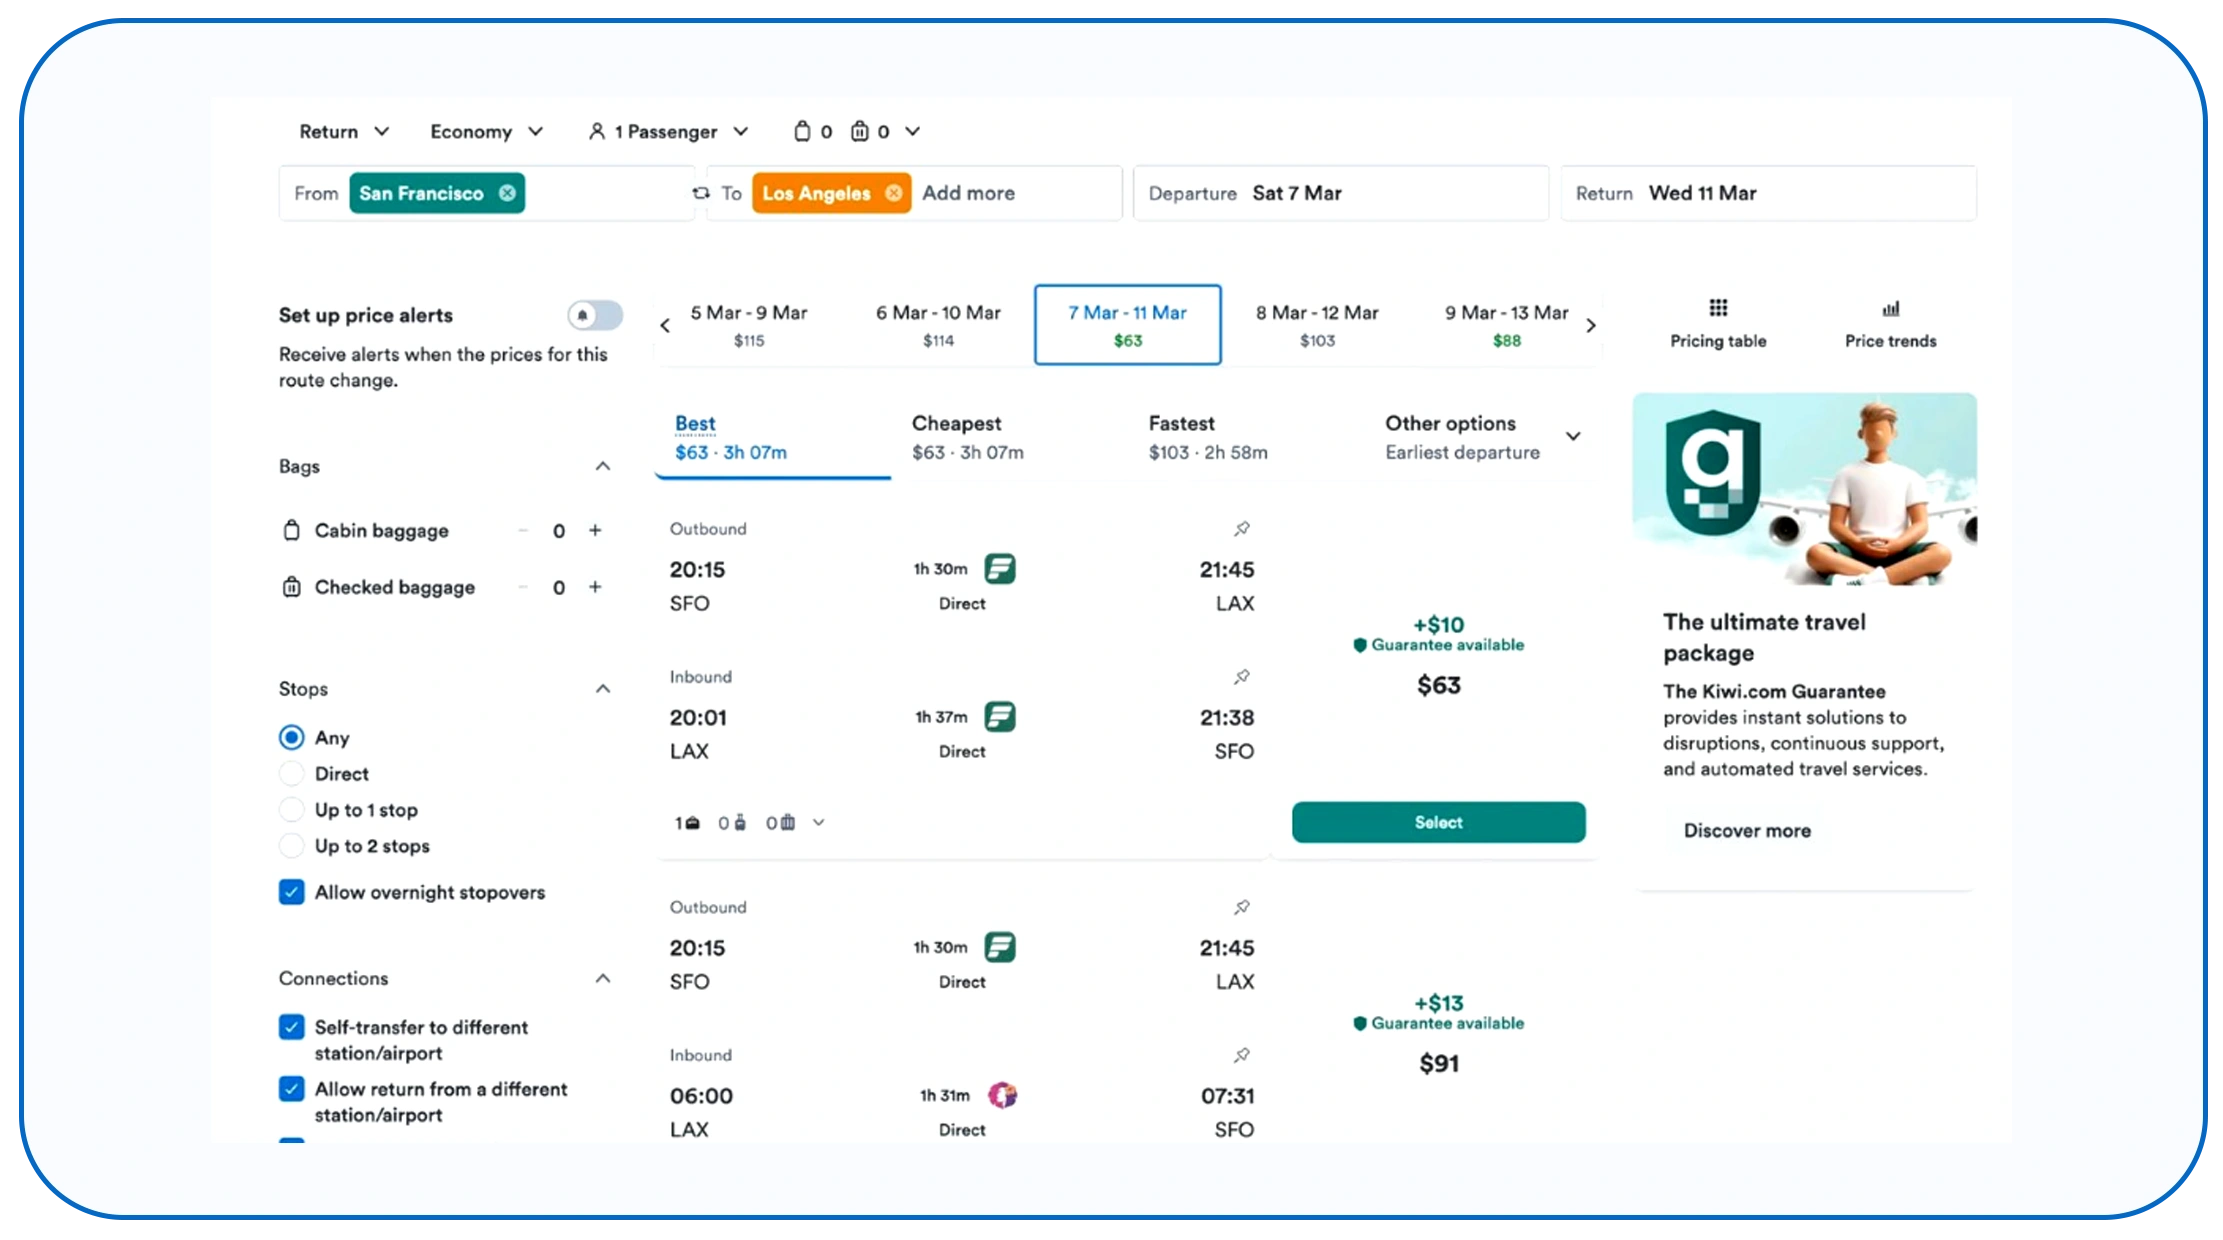Show earlier date ranges with left arrow
Viewport: 2223px width, 1240px height.
pyautogui.click(x=665, y=325)
